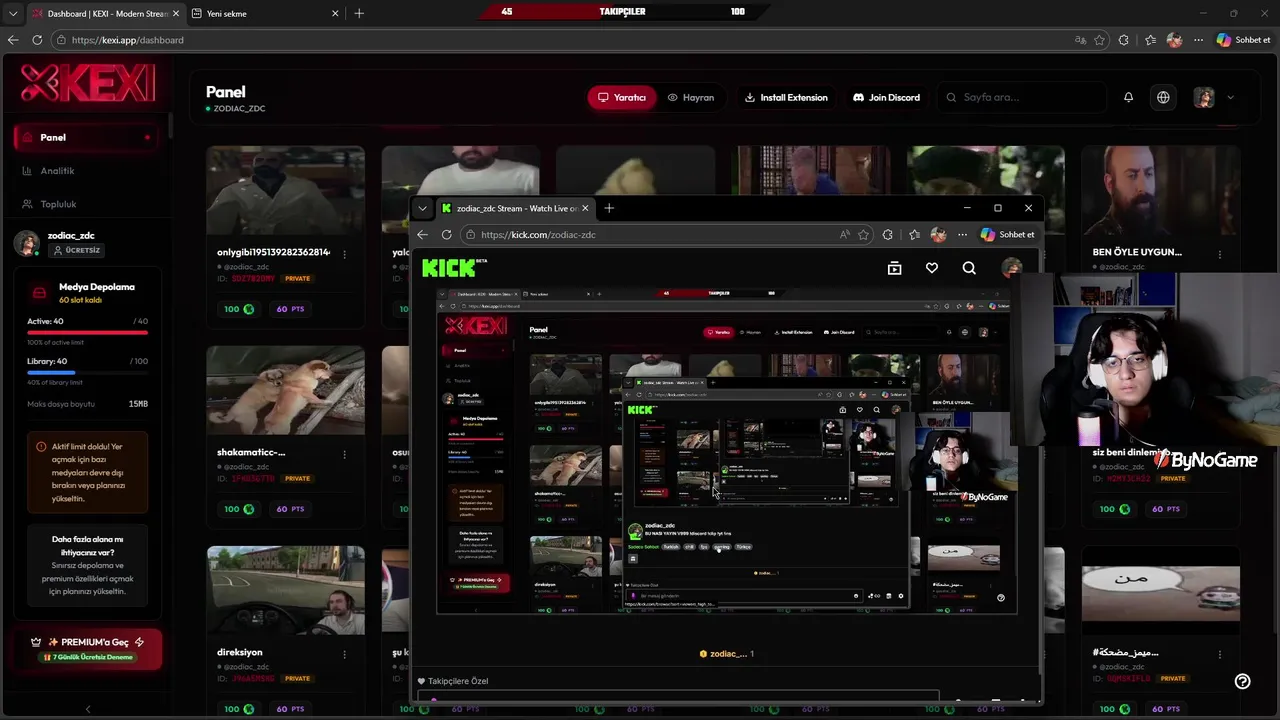Click 100 coin badge on direksiyon card
The image size is (1280, 720).
(239, 709)
